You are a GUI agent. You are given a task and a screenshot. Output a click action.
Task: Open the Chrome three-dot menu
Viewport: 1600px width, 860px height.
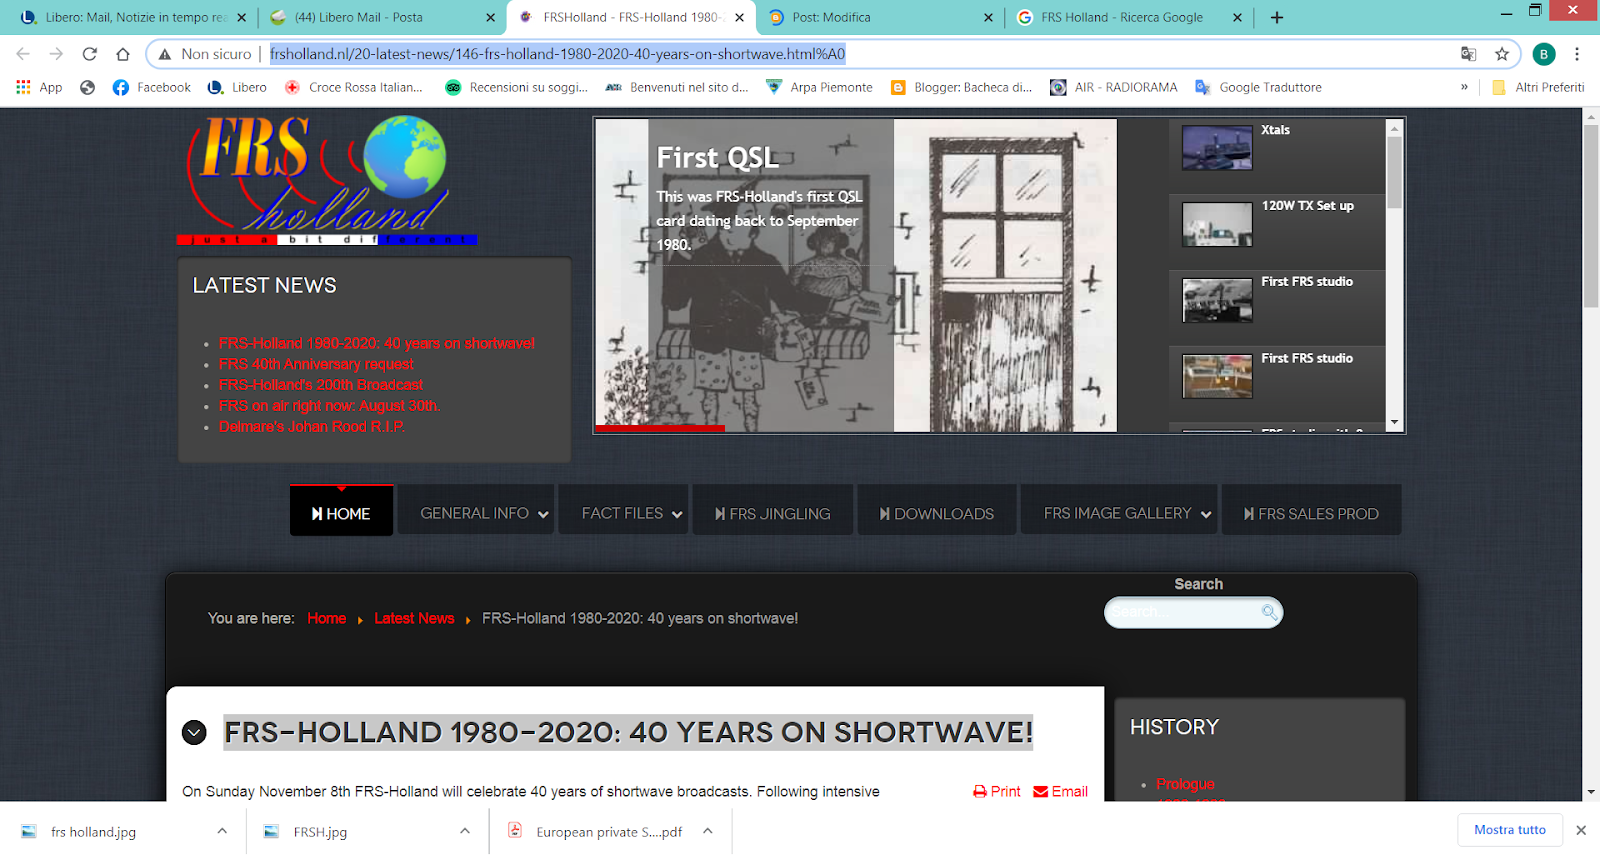pyautogui.click(x=1577, y=54)
